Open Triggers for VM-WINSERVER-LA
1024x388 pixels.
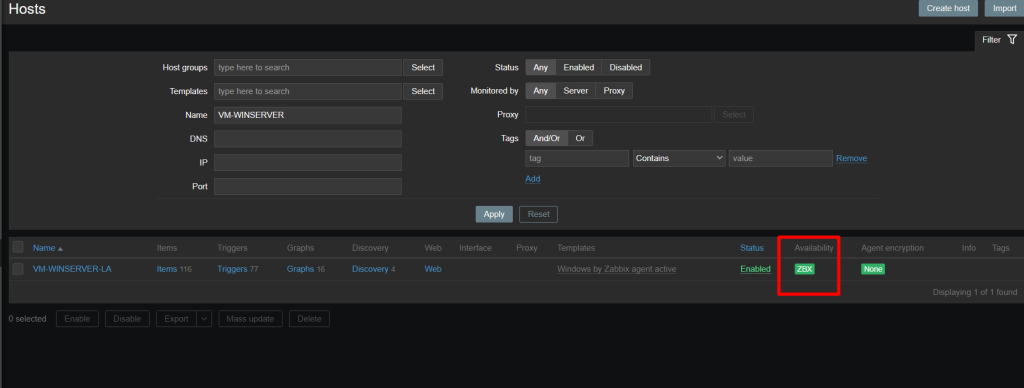coord(232,269)
